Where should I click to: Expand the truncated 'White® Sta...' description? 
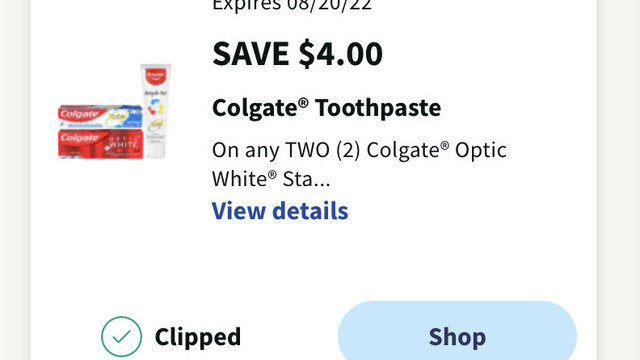coord(271,179)
